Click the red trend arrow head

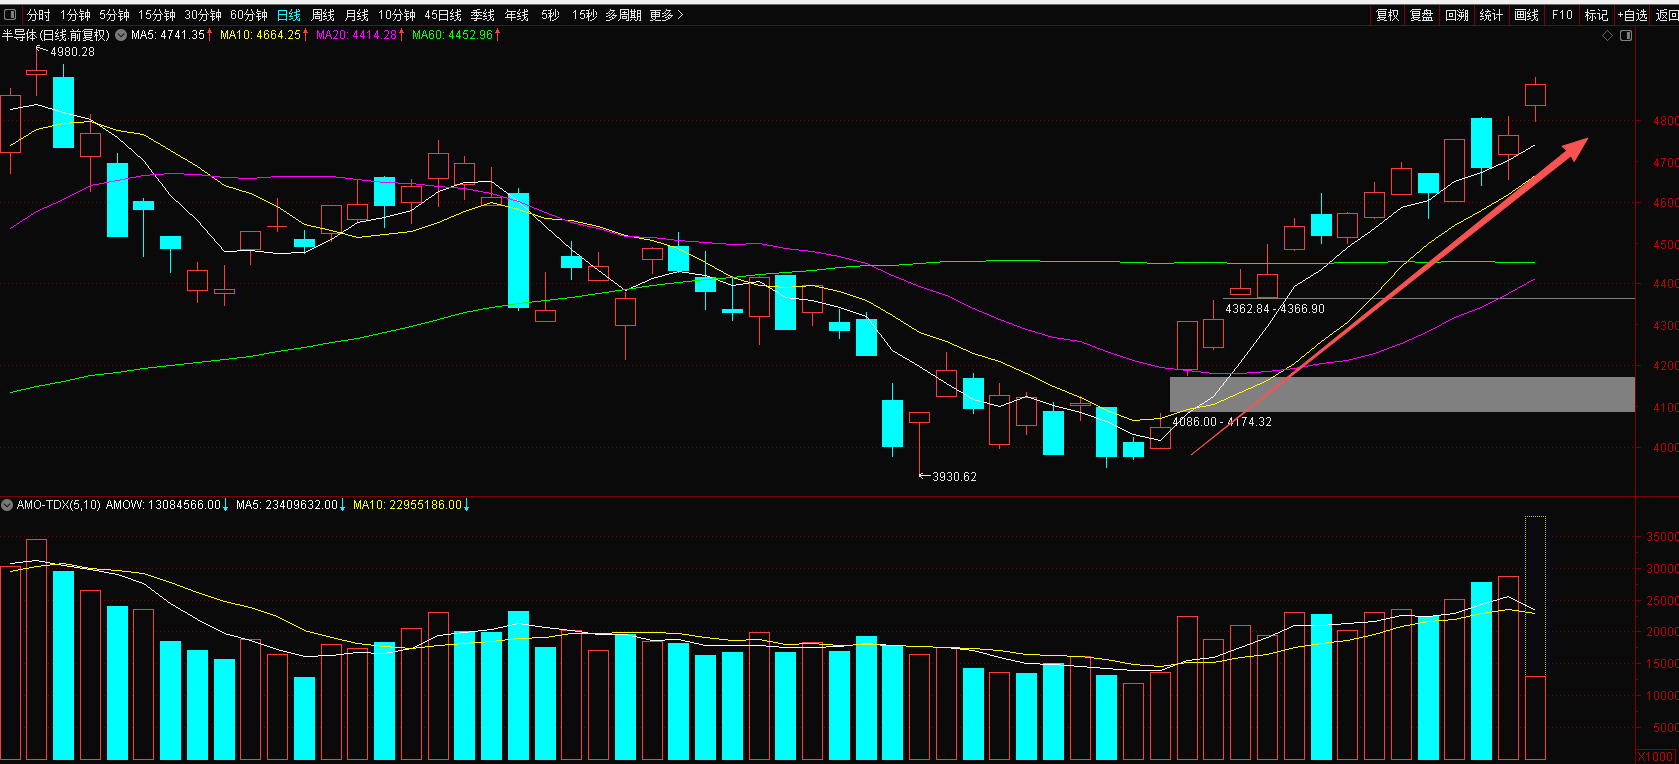[x=1576, y=148]
